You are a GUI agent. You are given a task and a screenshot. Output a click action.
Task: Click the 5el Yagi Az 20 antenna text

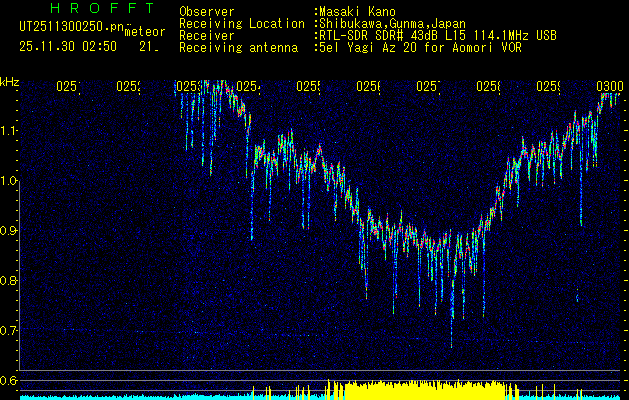pos(420,48)
